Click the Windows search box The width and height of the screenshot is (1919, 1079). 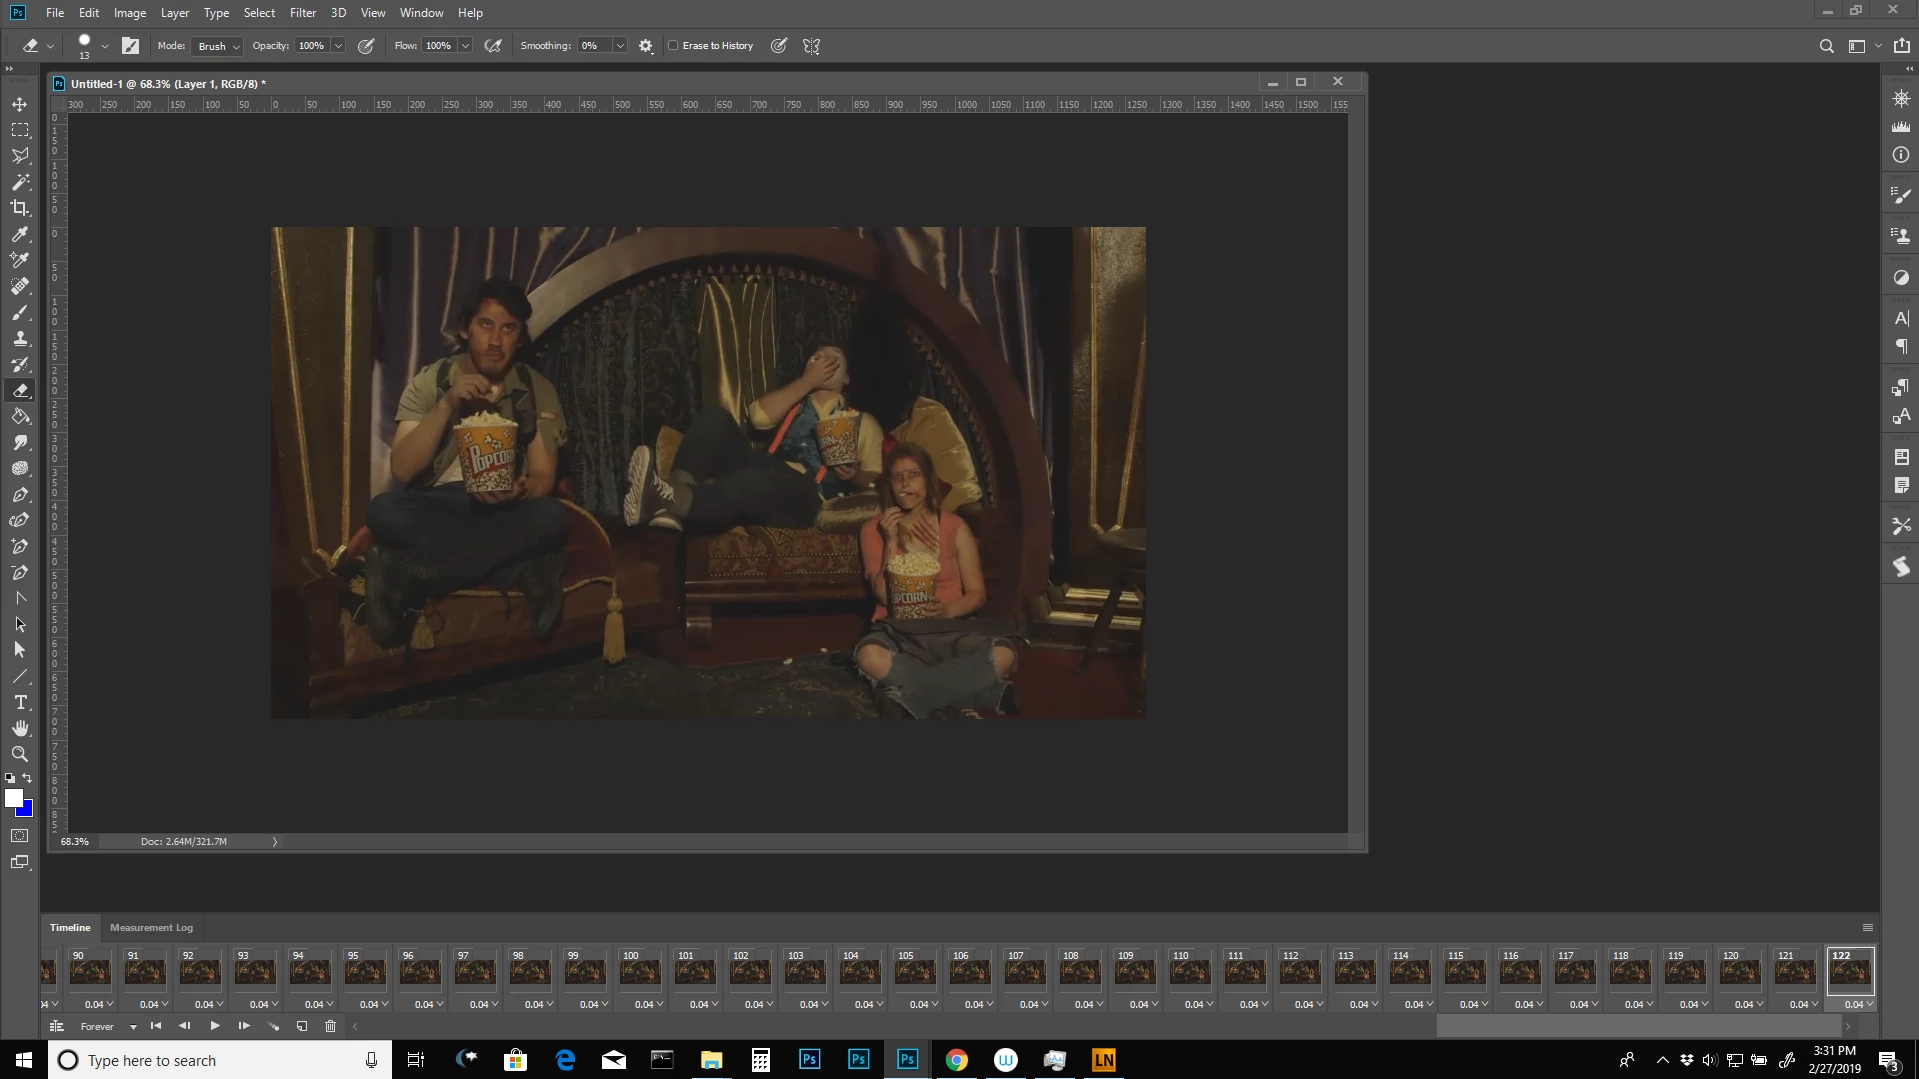(x=220, y=1060)
